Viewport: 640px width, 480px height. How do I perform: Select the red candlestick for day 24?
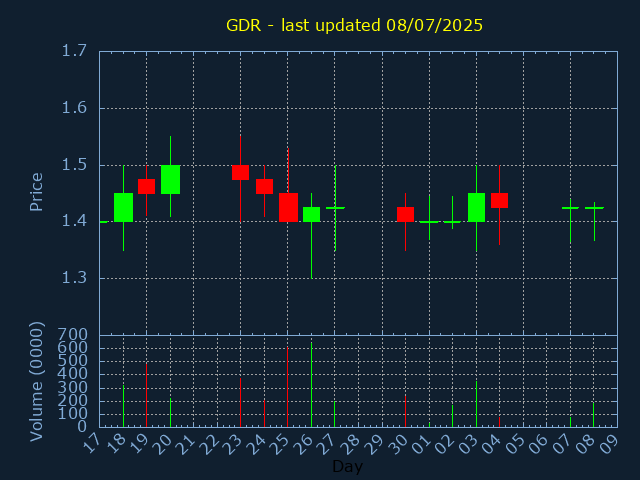[x=264, y=187]
